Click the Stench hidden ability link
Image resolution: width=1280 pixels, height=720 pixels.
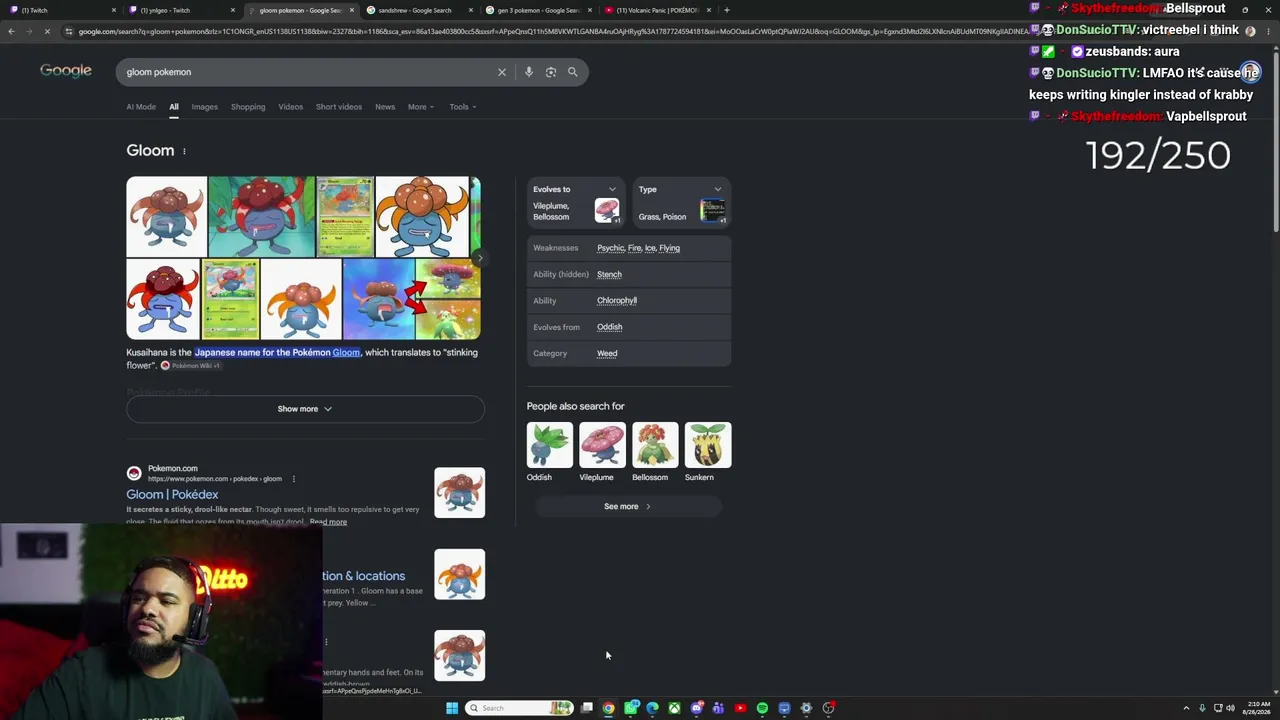pos(609,274)
